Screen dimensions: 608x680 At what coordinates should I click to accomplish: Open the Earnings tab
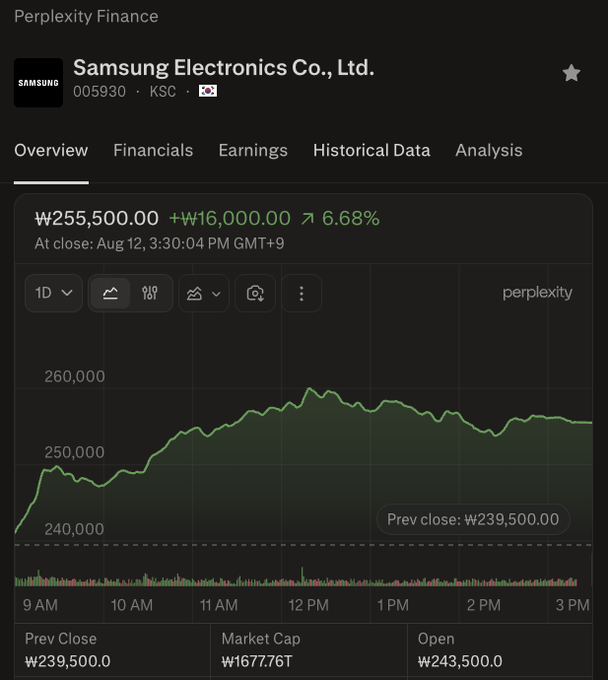(x=253, y=150)
